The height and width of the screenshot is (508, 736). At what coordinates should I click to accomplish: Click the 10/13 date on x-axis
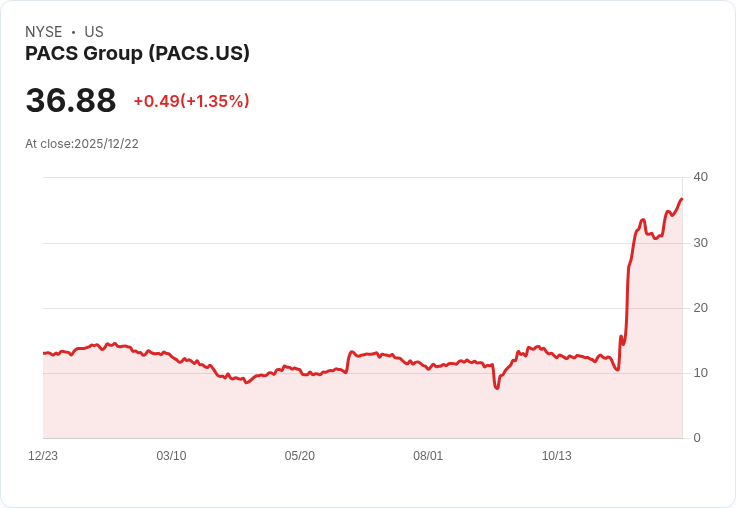tap(556, 456)
